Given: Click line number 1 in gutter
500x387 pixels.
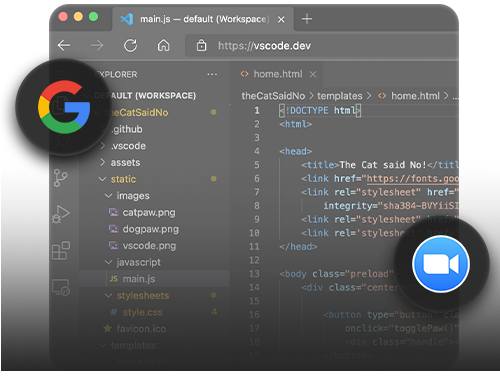Looking at the screenshot, I should coord(257,110).
